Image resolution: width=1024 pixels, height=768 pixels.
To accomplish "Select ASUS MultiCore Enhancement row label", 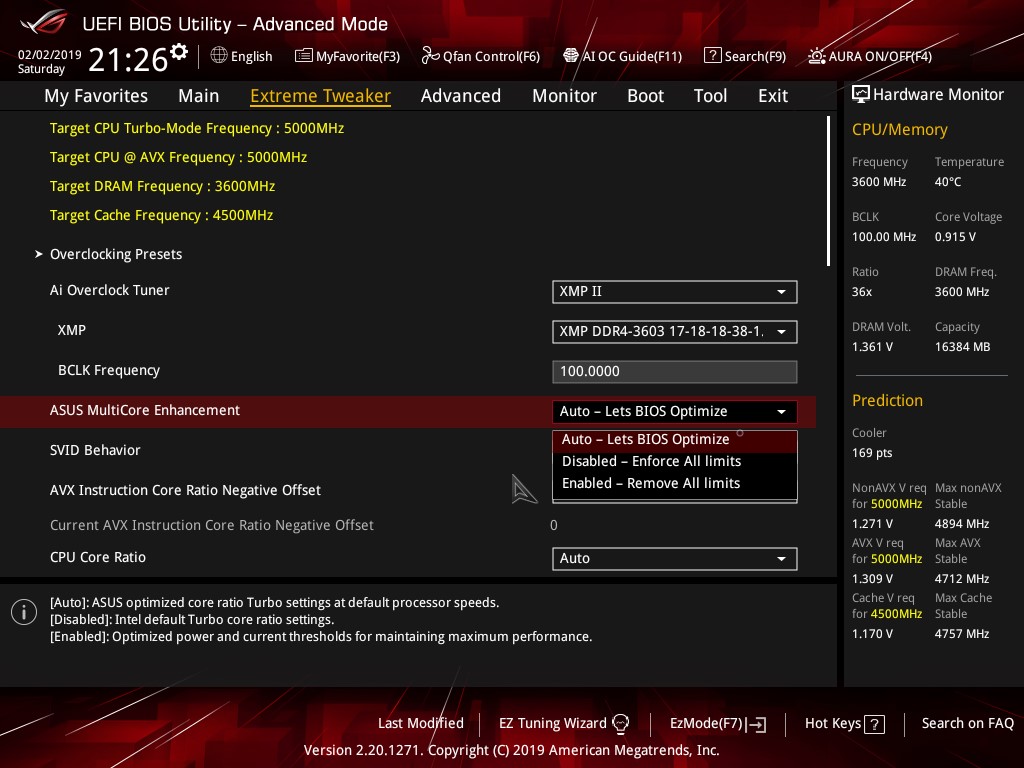I will 145,410.
